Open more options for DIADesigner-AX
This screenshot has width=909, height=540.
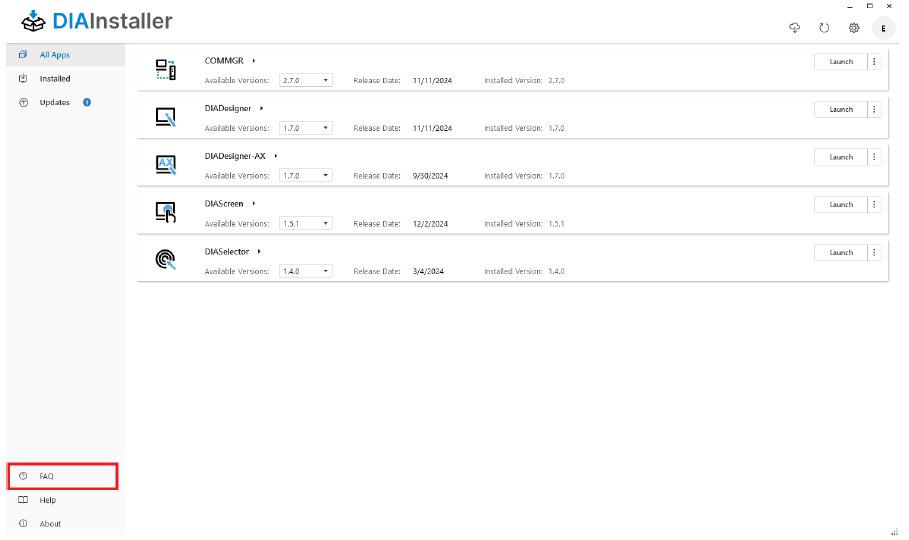point(874,157)
